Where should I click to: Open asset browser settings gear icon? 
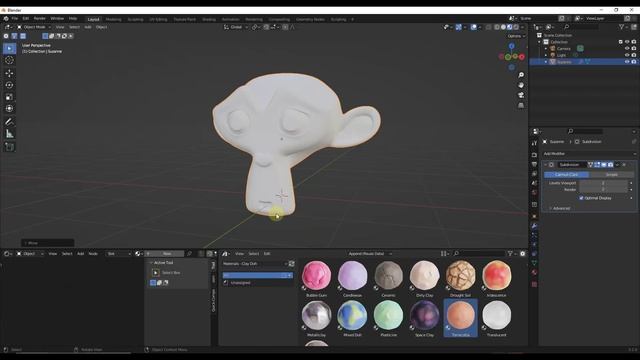(522, 253)
